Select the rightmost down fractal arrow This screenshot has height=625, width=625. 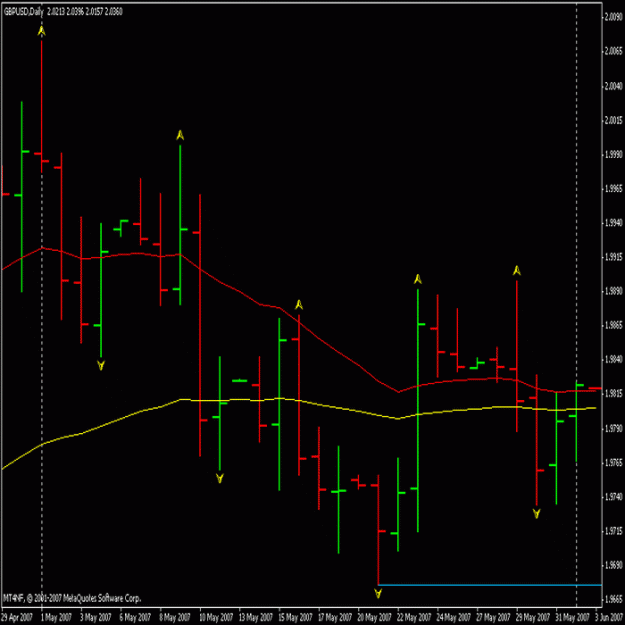[537, 514]
